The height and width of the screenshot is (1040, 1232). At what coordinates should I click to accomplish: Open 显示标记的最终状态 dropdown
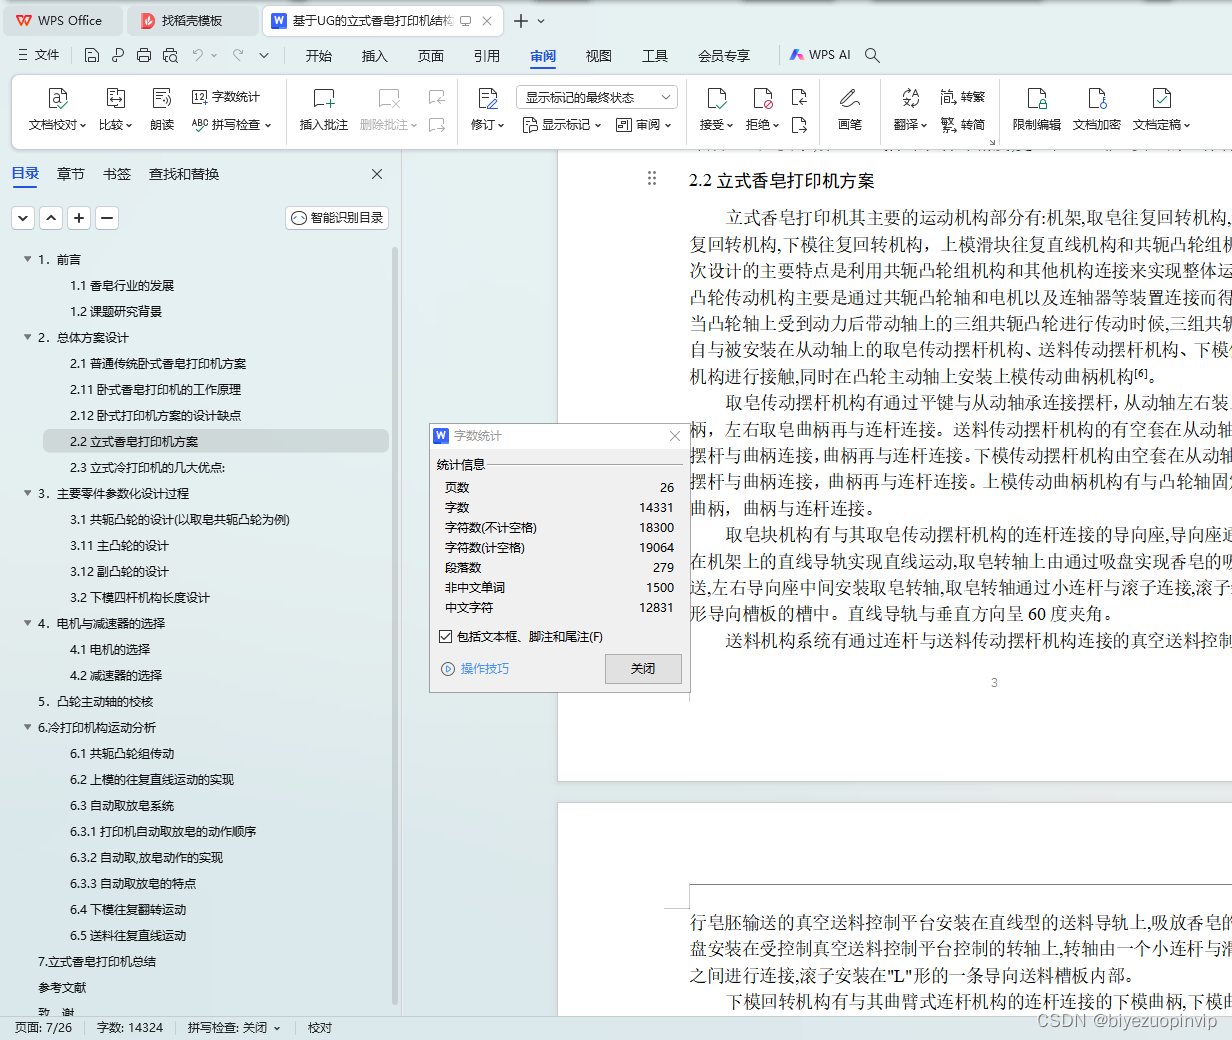point(597,97)
